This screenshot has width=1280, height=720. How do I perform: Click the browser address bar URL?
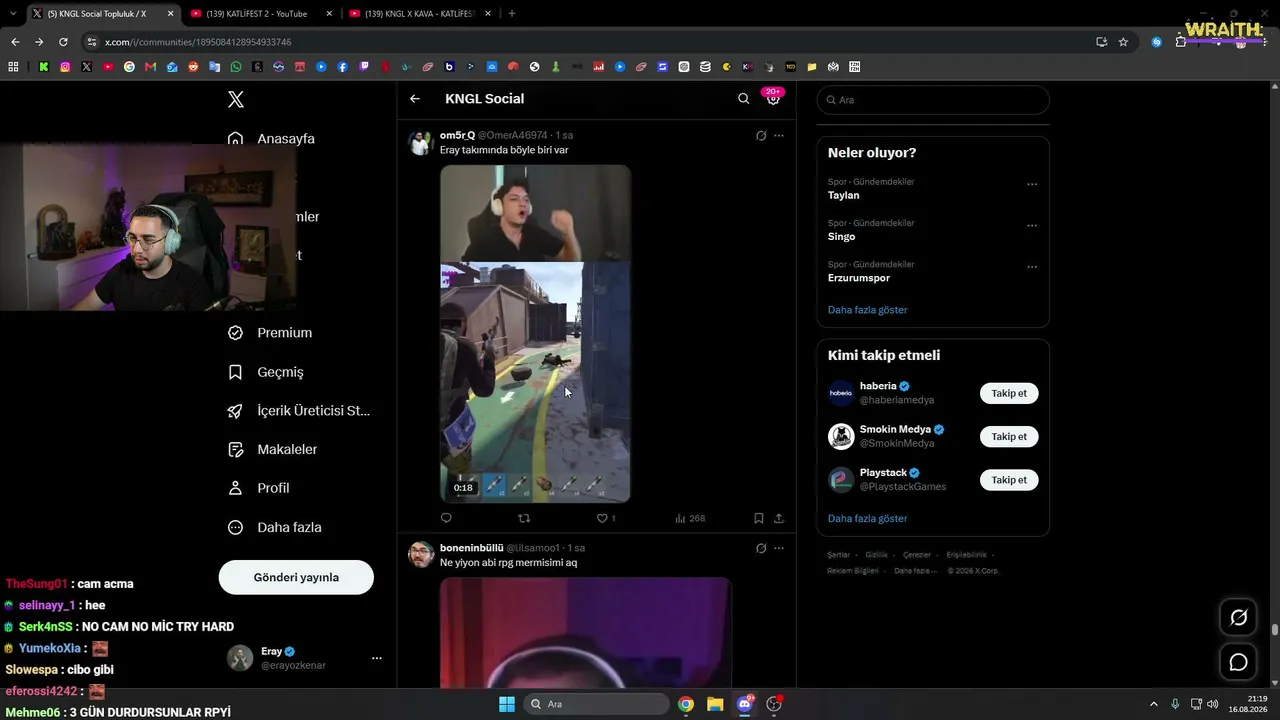point(198,42)
